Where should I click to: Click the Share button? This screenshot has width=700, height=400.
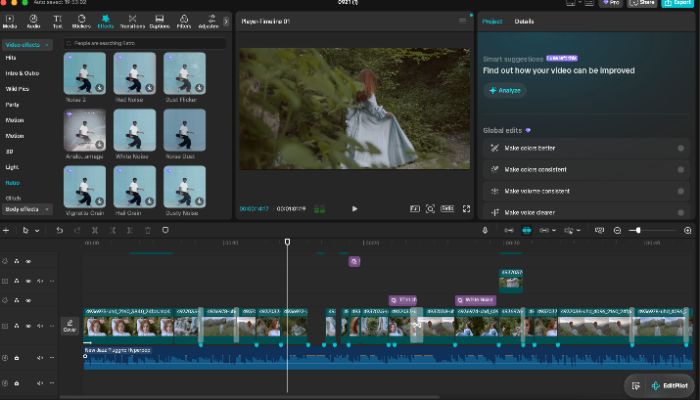tap(642, 3)
